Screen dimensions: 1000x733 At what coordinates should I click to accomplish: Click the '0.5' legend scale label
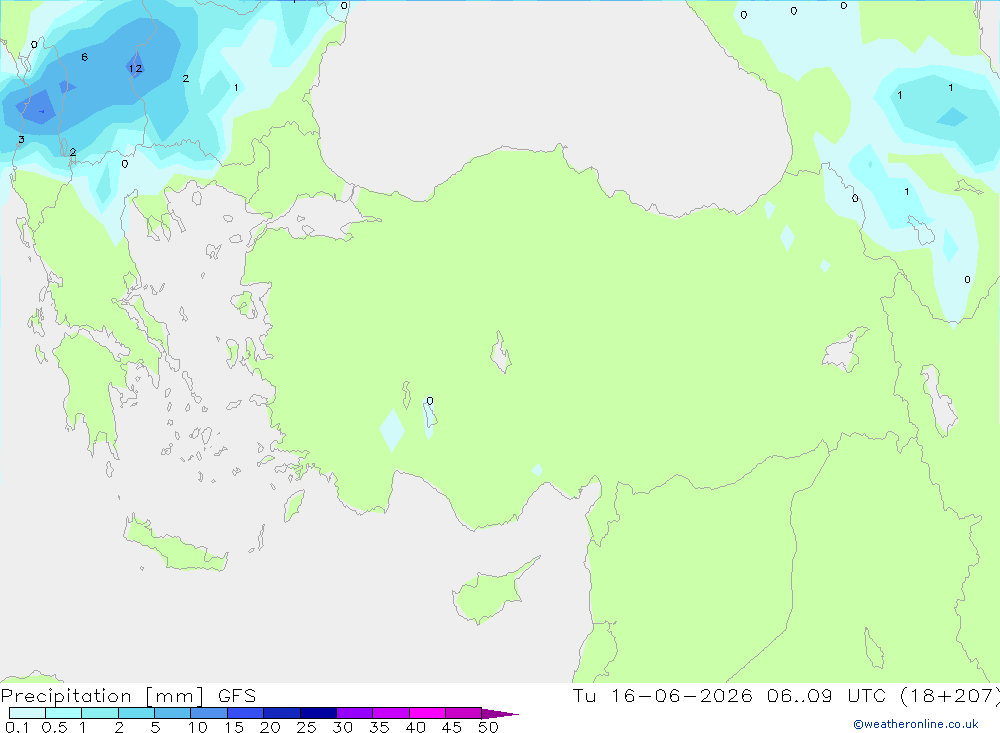tap(54, 727)
